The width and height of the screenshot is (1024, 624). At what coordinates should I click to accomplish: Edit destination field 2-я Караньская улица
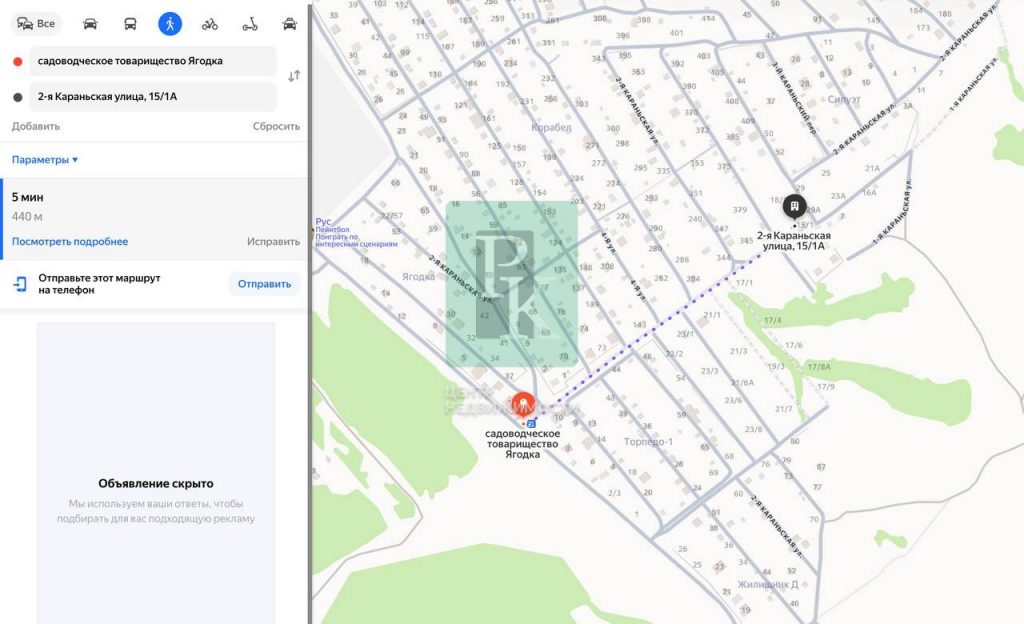152,97
